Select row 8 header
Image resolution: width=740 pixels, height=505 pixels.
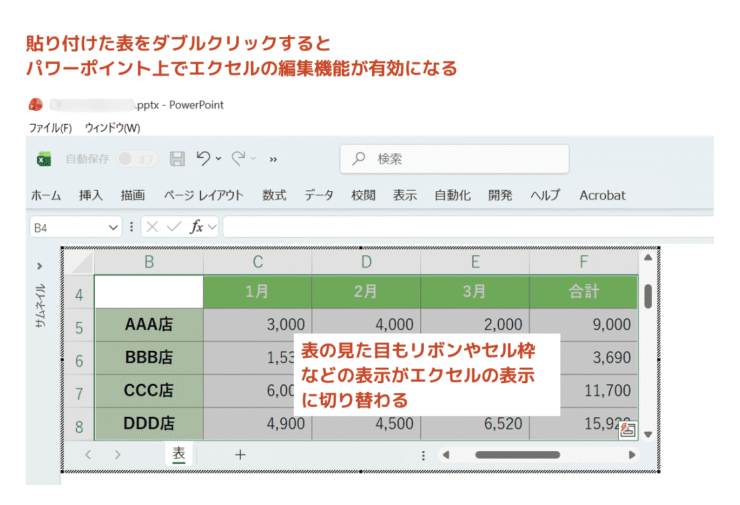tap(79, 426)
